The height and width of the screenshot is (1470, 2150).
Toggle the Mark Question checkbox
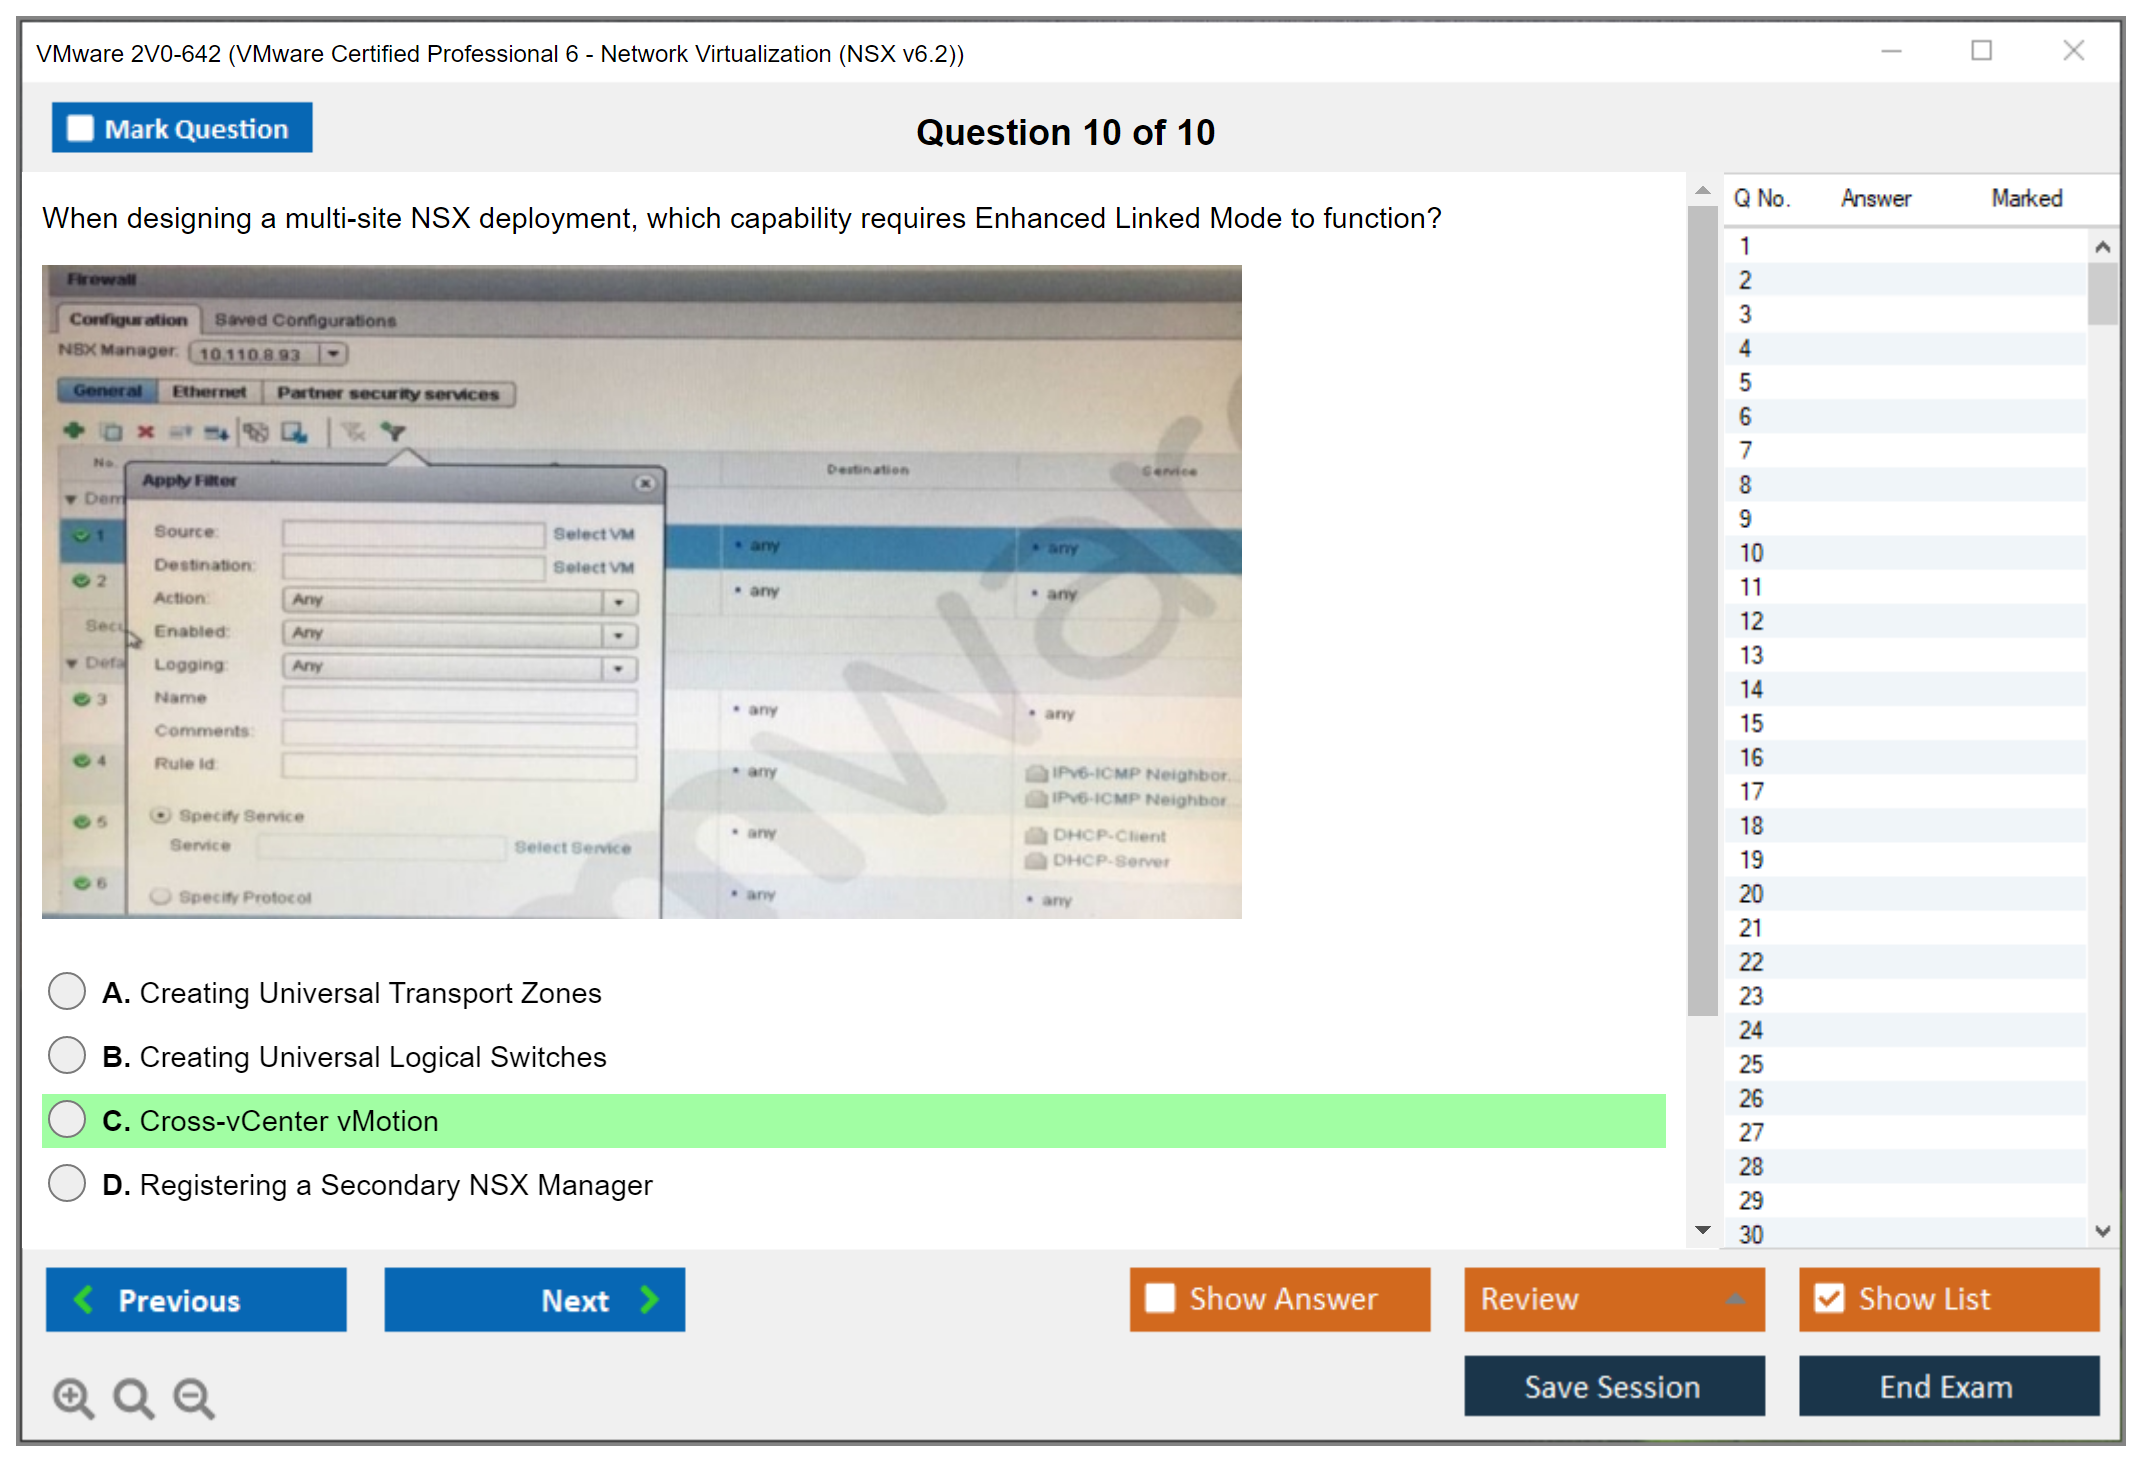tap(80, 129)
